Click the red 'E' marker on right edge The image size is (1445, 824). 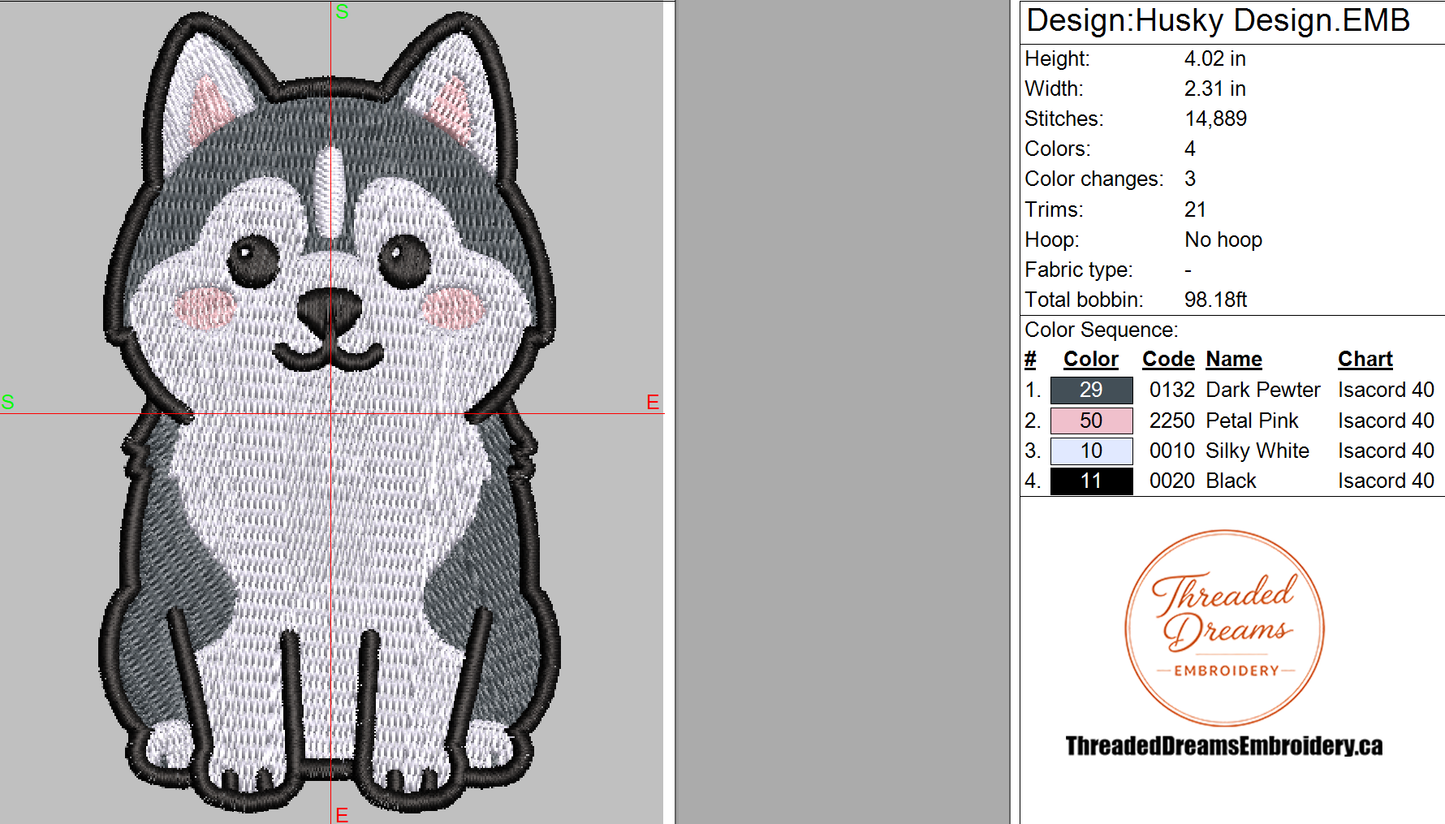(653, 402)
